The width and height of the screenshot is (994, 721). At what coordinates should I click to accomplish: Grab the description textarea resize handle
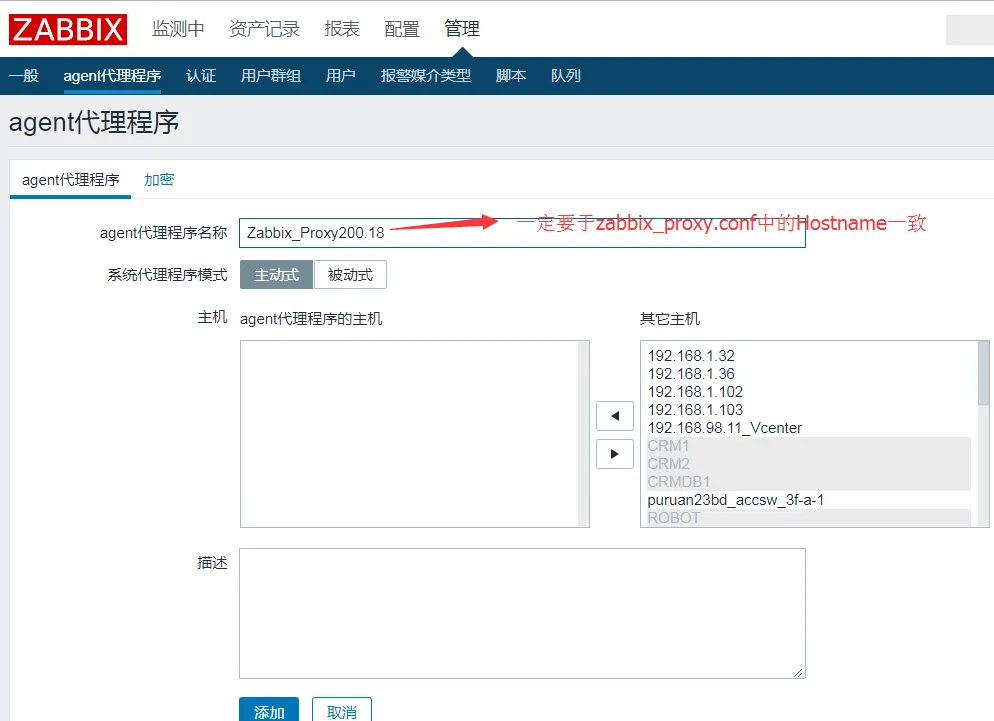tap(798, 672)
